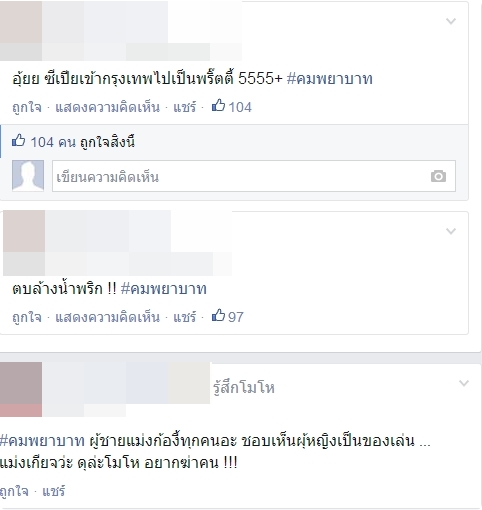Click "แชร์" on the third post

pos(53,491)
